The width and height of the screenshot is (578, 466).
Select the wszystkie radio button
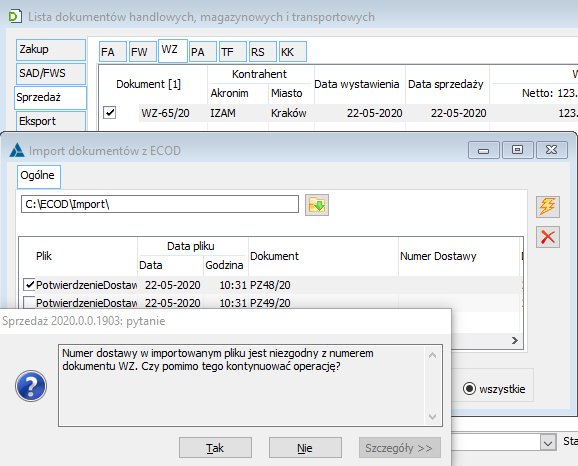point(469,389)
